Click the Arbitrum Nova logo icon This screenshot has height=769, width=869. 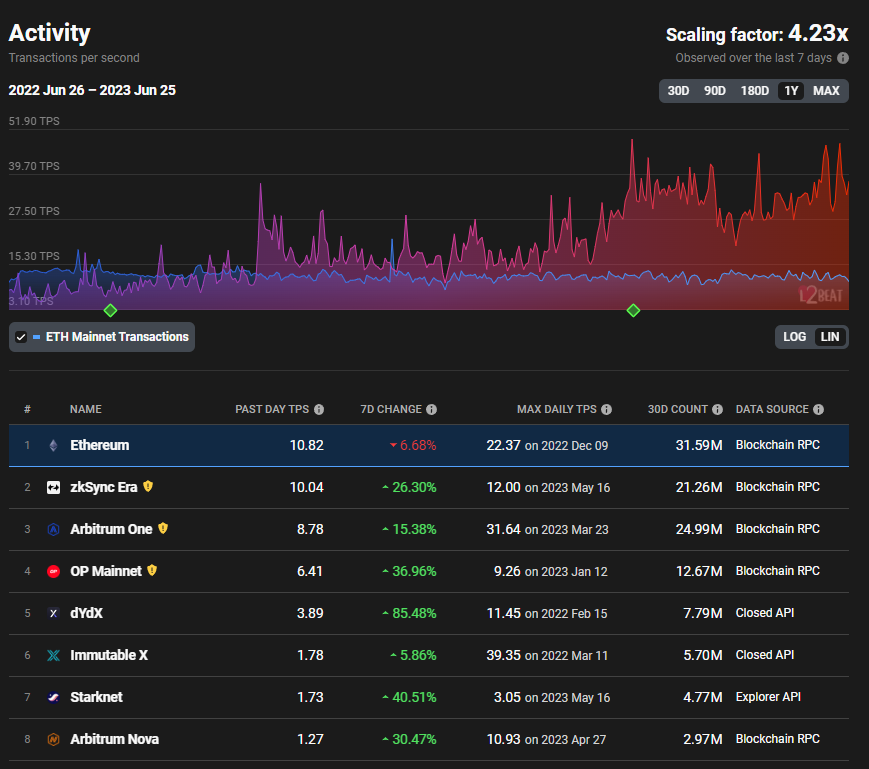pyautogui.click(x=53, y=740)
